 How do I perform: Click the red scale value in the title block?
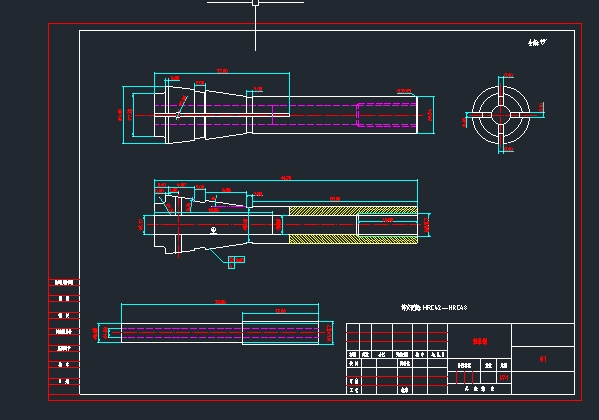(x=504, y=378)
